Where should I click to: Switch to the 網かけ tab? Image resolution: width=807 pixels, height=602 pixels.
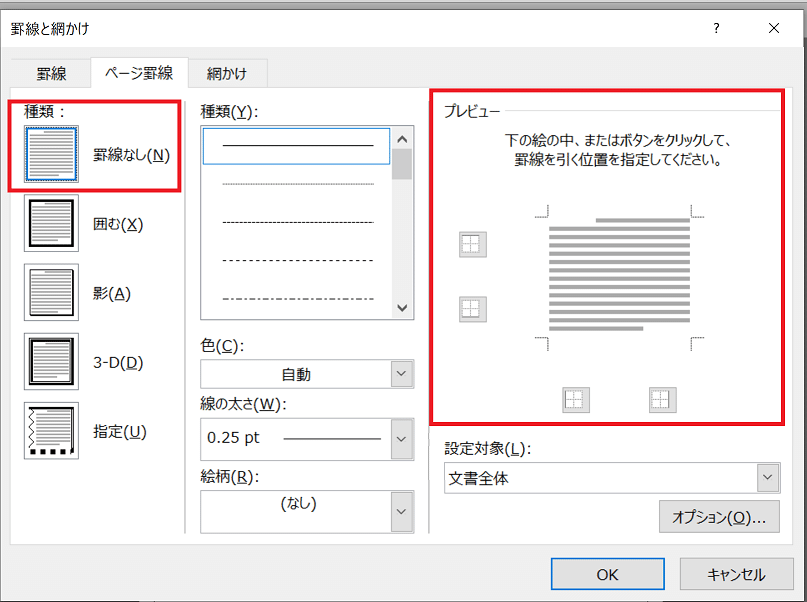[x=227, y=73]
